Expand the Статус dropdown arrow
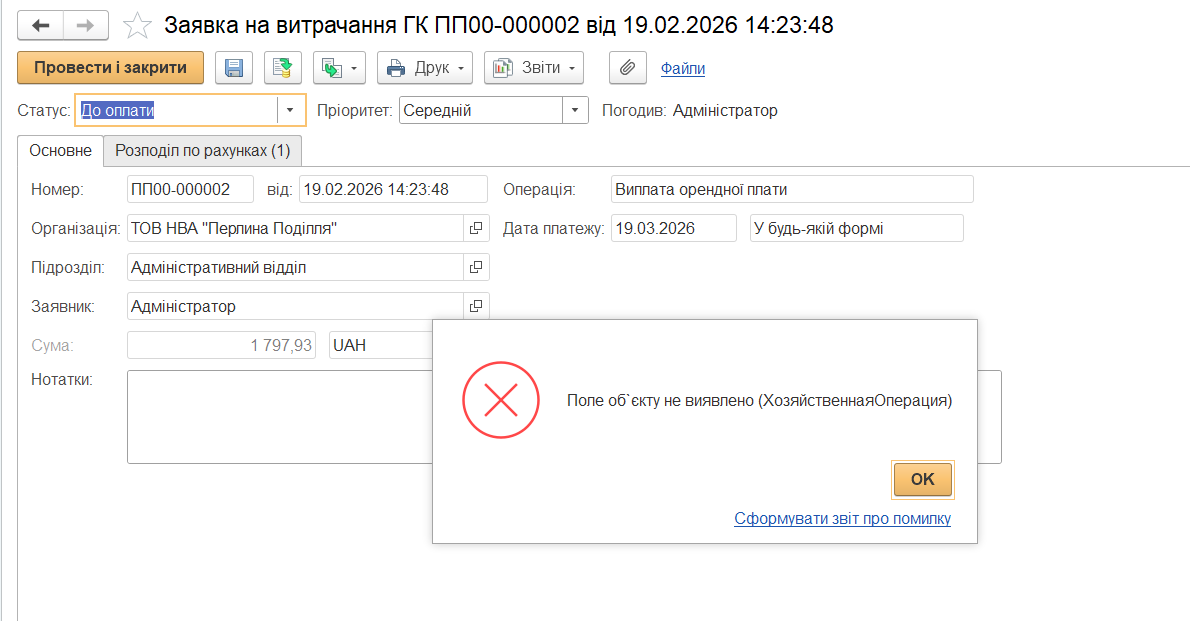 pos(290,110)
